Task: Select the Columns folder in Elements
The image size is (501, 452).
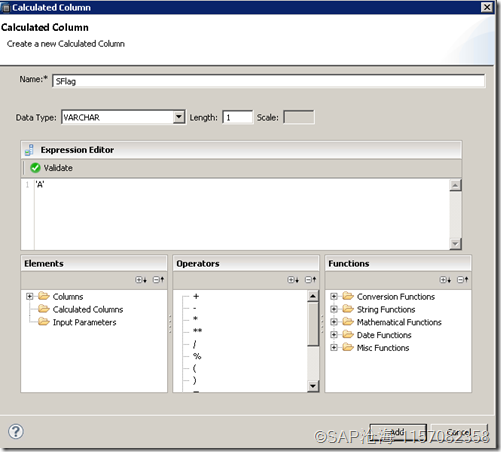Action: point(68,297)
